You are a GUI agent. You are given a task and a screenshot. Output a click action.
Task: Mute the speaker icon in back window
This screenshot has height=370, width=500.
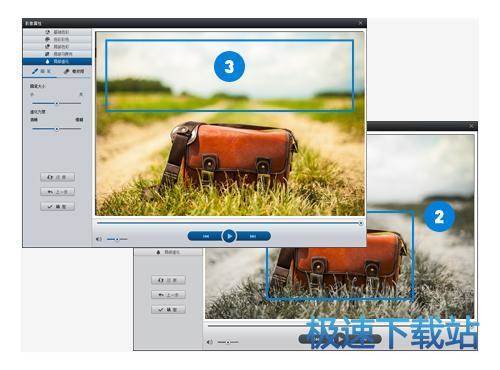point(209,342)
